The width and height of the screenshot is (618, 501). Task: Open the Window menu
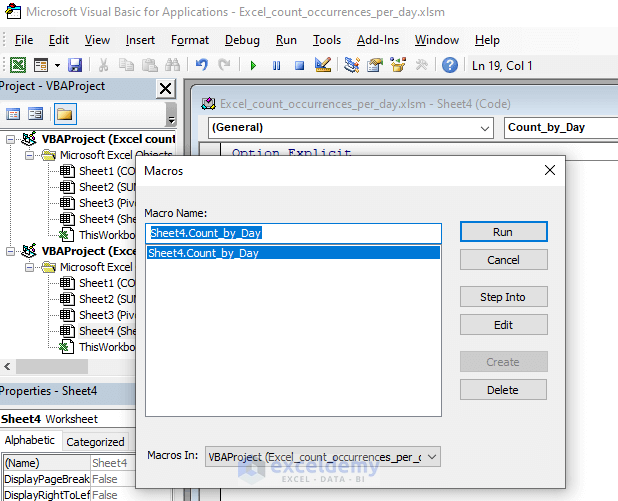[x=437, y=40]
